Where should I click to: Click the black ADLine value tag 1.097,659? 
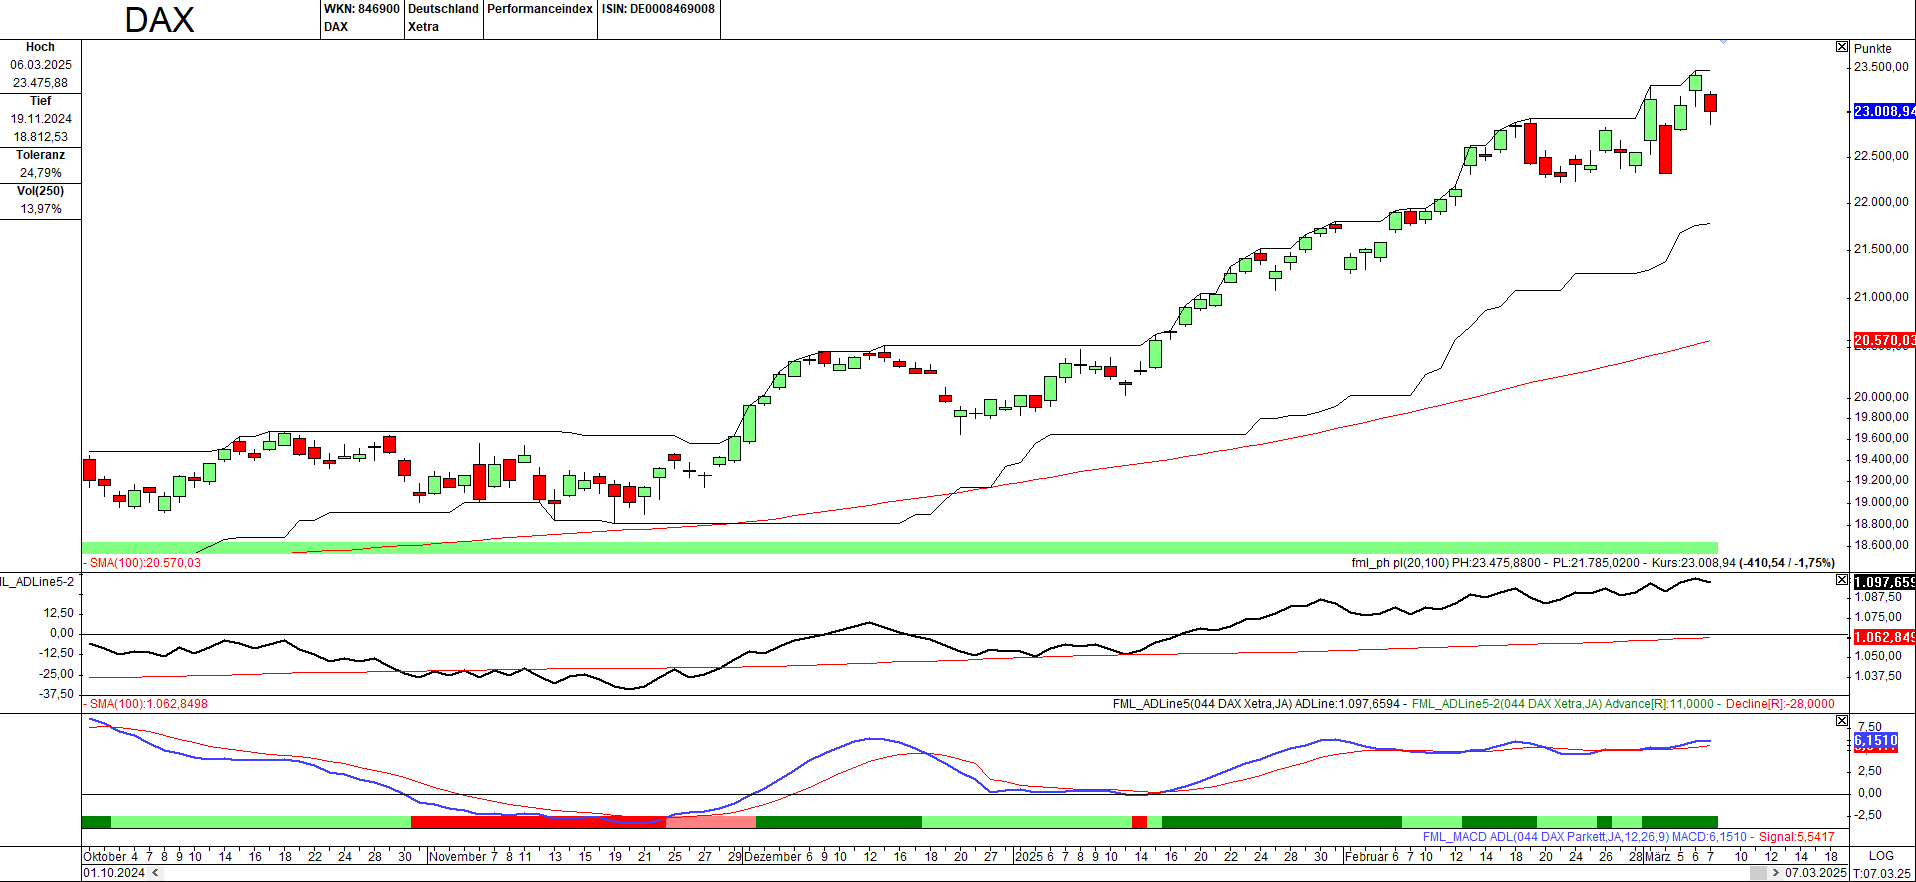click(x=1884, y=582)
